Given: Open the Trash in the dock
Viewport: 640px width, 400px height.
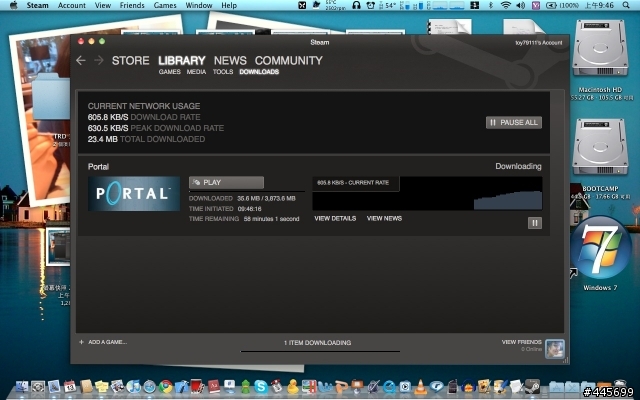Looking at the screenshot, I should tap(620, 384).
